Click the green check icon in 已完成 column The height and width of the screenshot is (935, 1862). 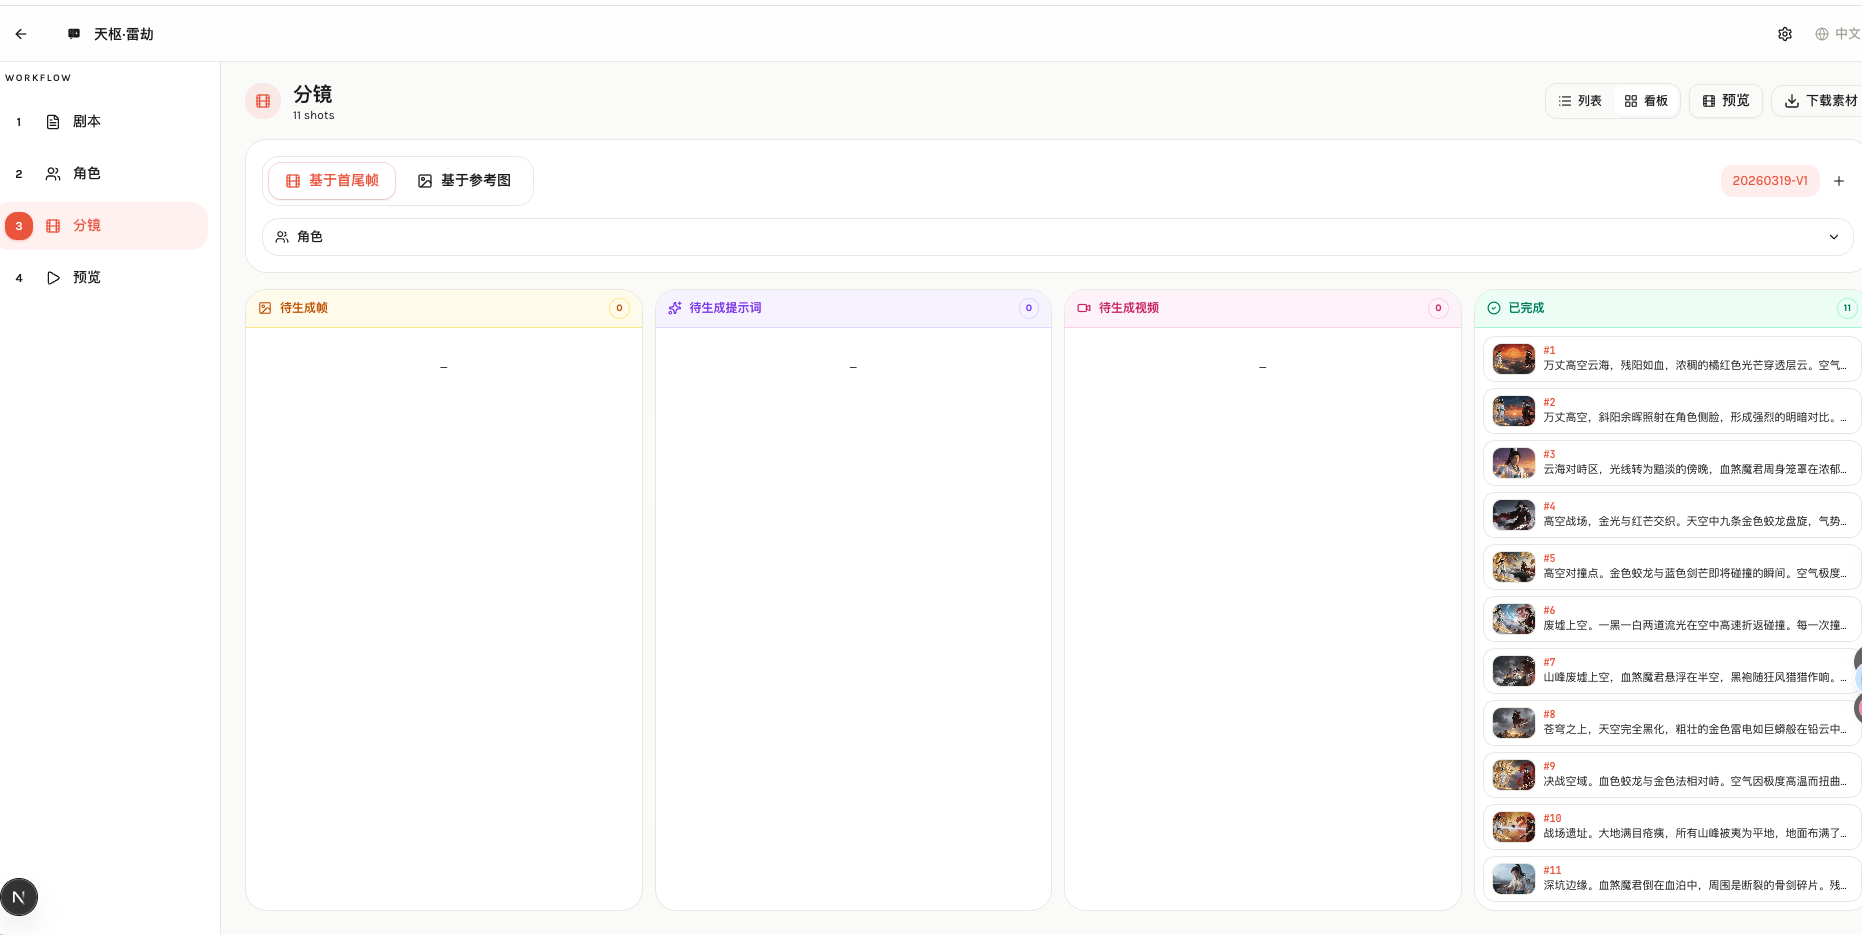pos(1494,308)
